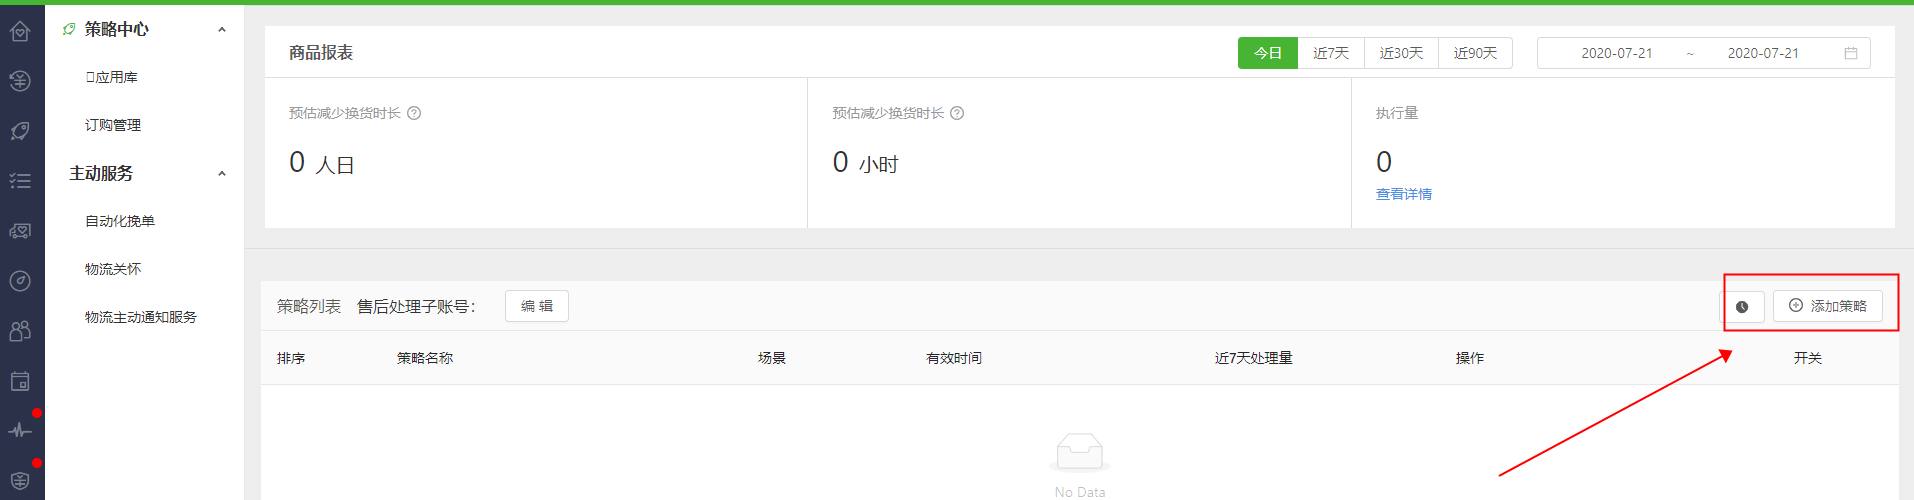Open the compass icon in sidebar
This screenshot has width=1914, height=500.
[20, 281]
